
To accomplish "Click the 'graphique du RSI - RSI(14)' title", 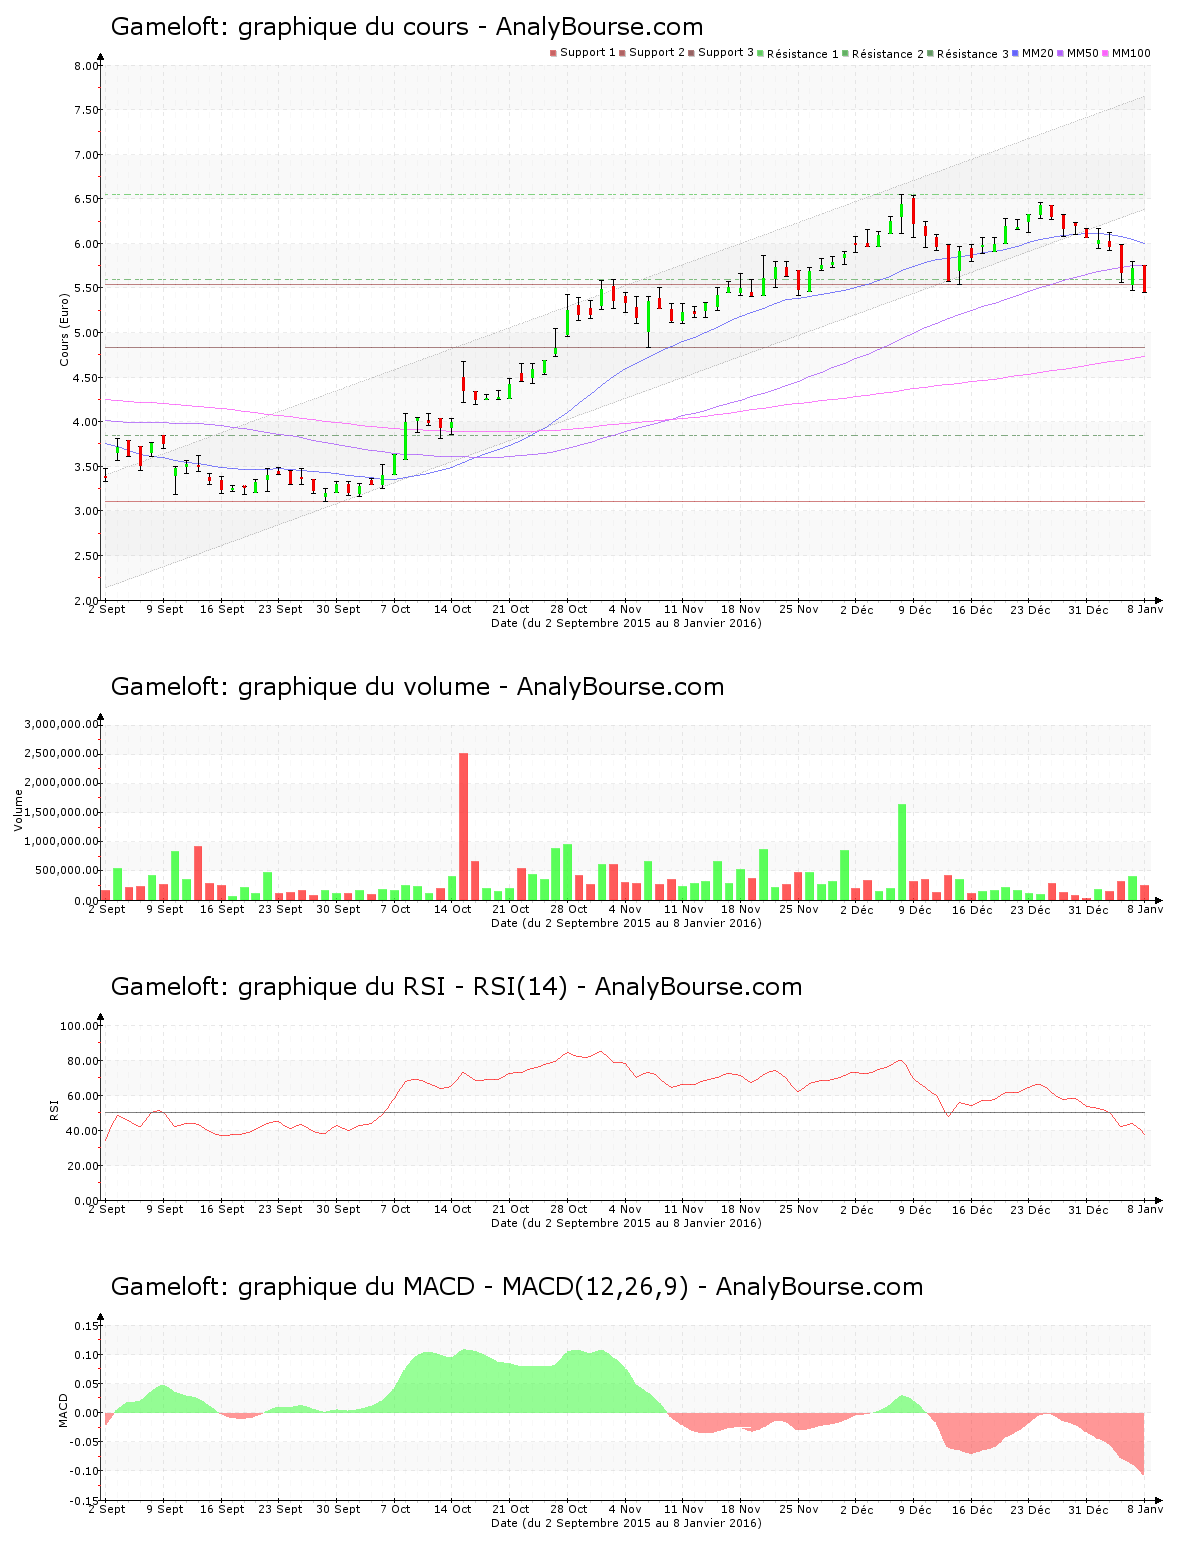I will [456, 987].
